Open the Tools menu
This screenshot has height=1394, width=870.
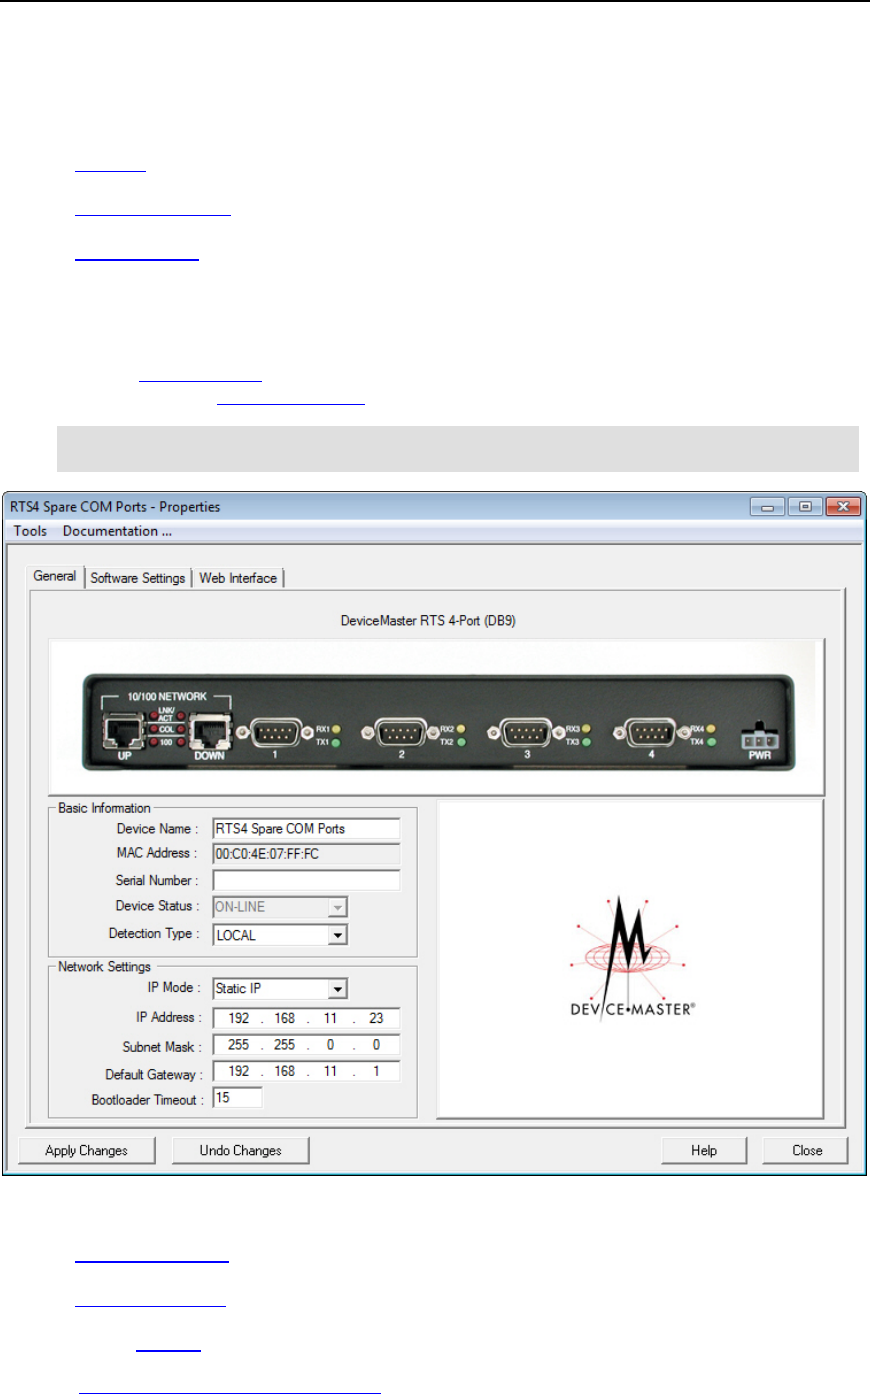click(x=30, y=531)
